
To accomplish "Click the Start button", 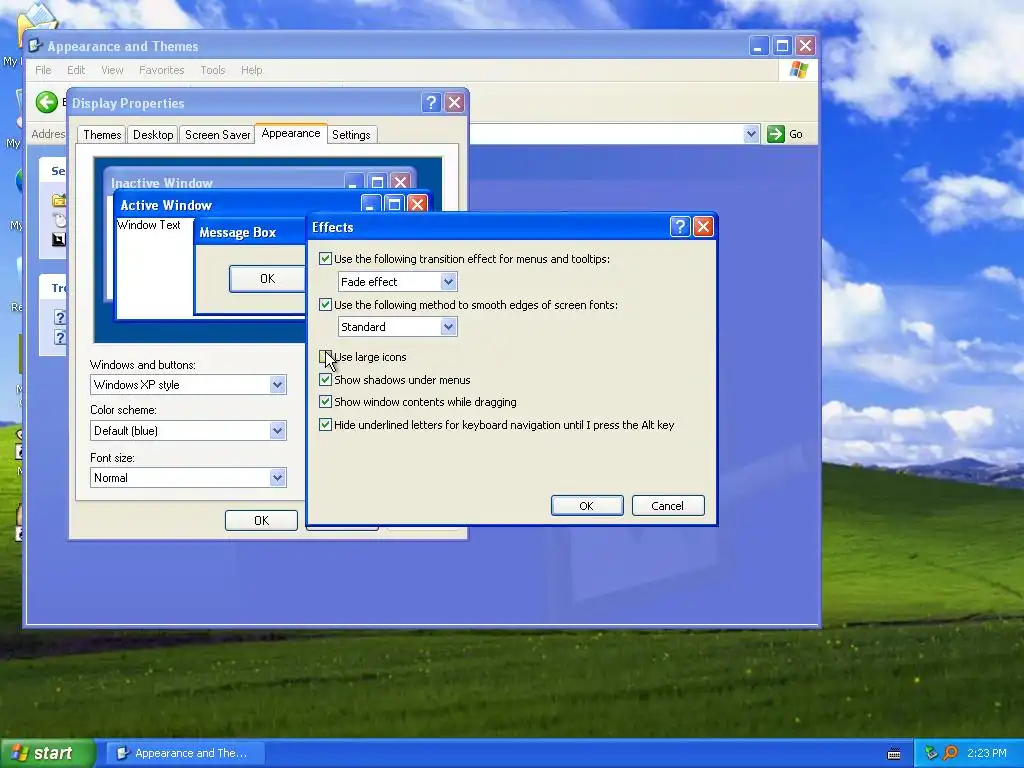I will click(47, 753).
